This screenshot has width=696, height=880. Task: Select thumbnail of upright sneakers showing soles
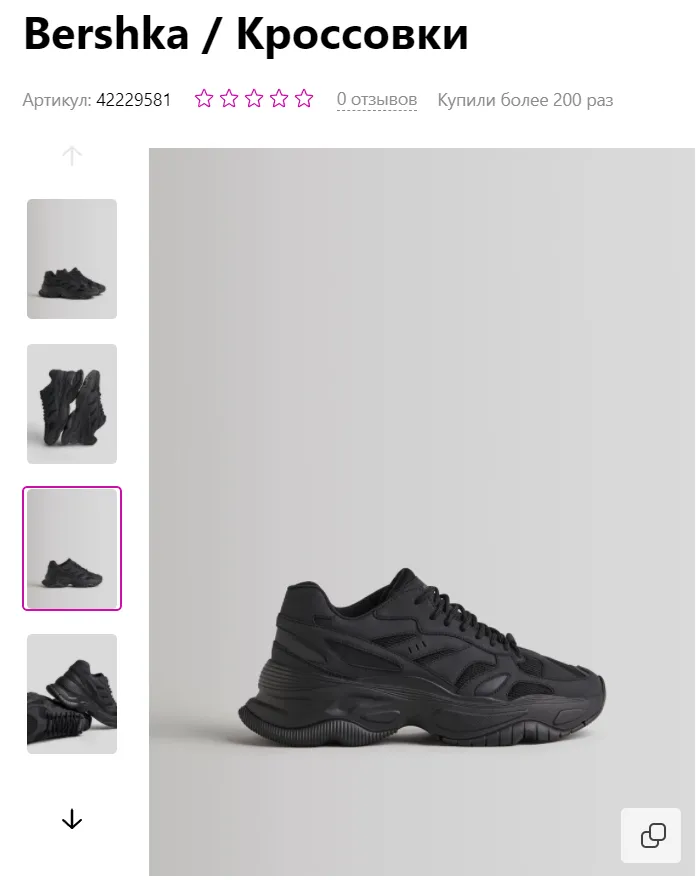72,404
